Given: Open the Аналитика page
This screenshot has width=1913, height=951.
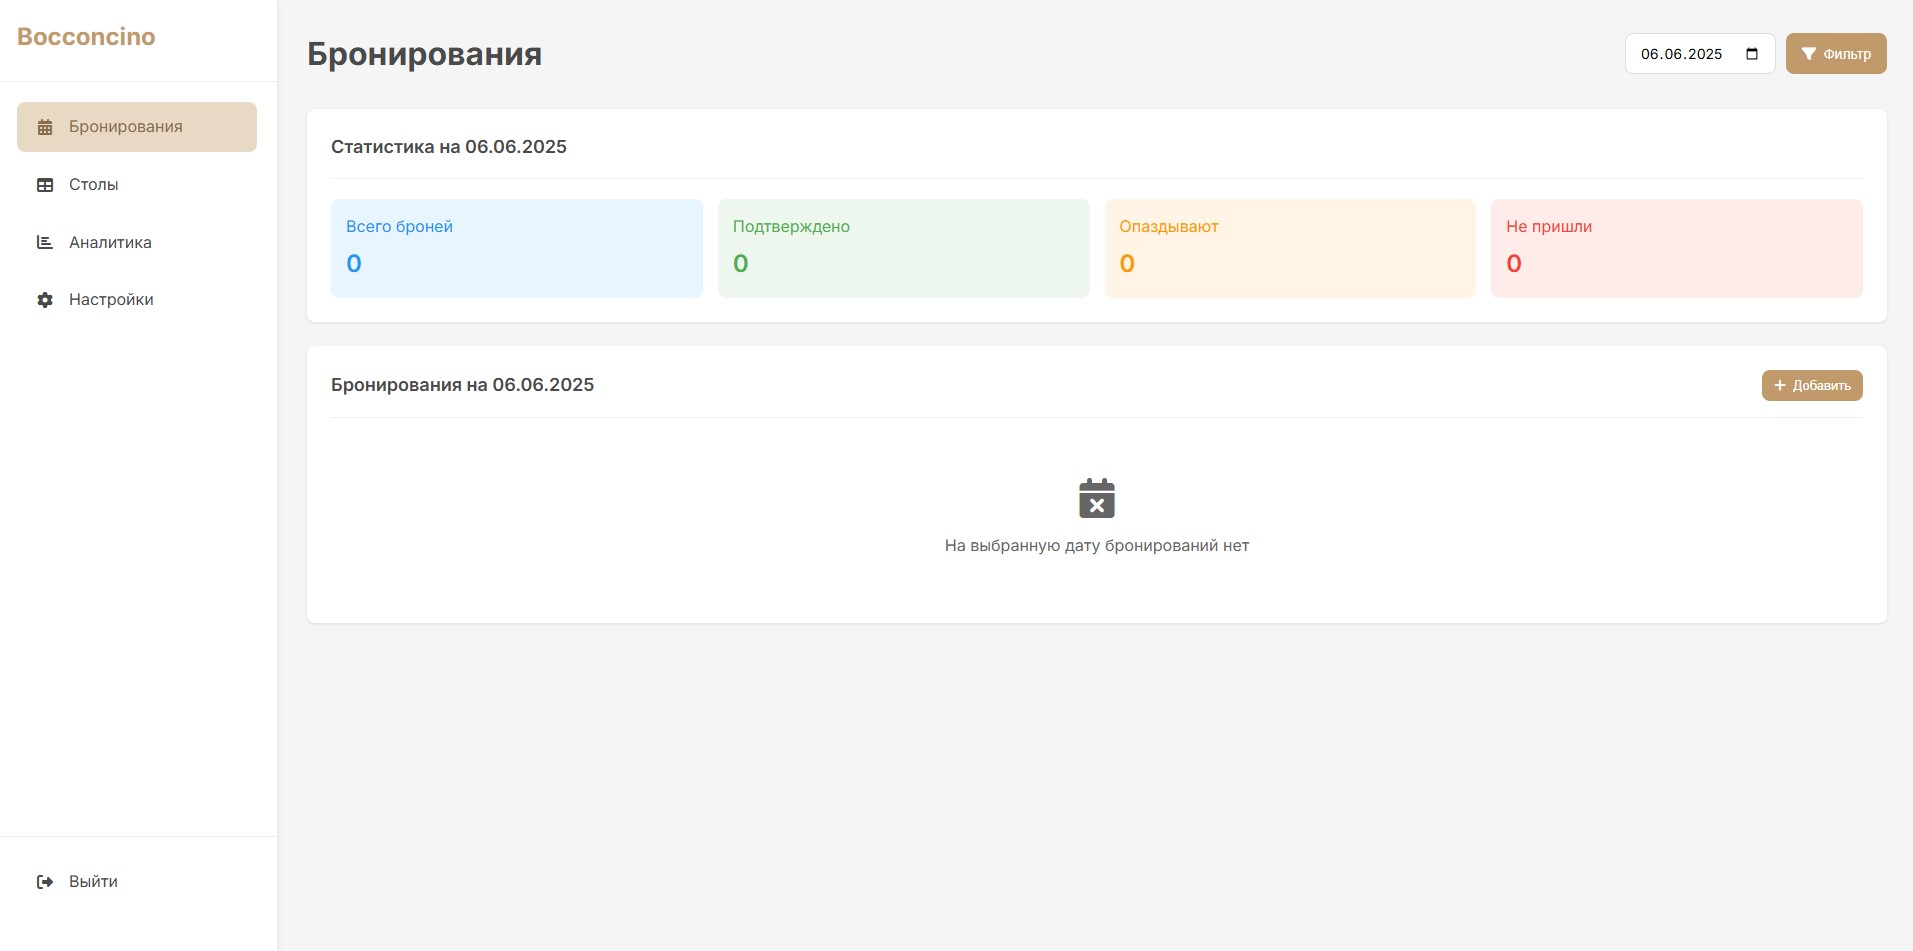Looking at the screenshot, I should tap(137, 242).
